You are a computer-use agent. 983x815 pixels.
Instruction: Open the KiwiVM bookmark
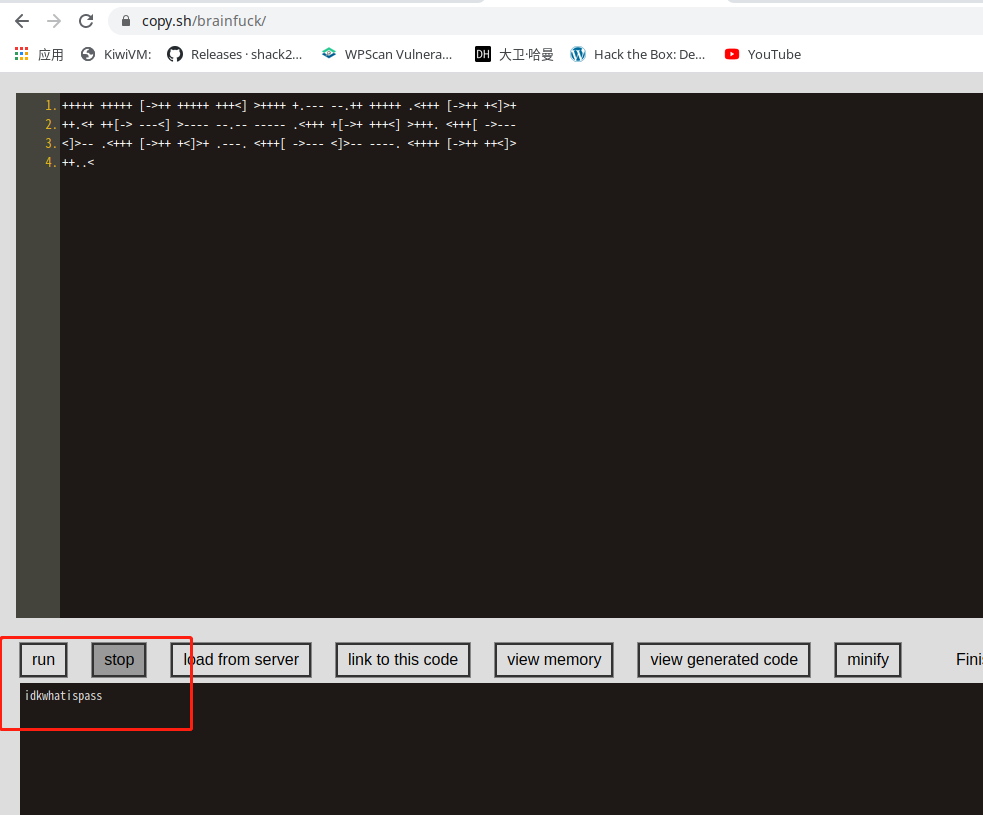117,55
